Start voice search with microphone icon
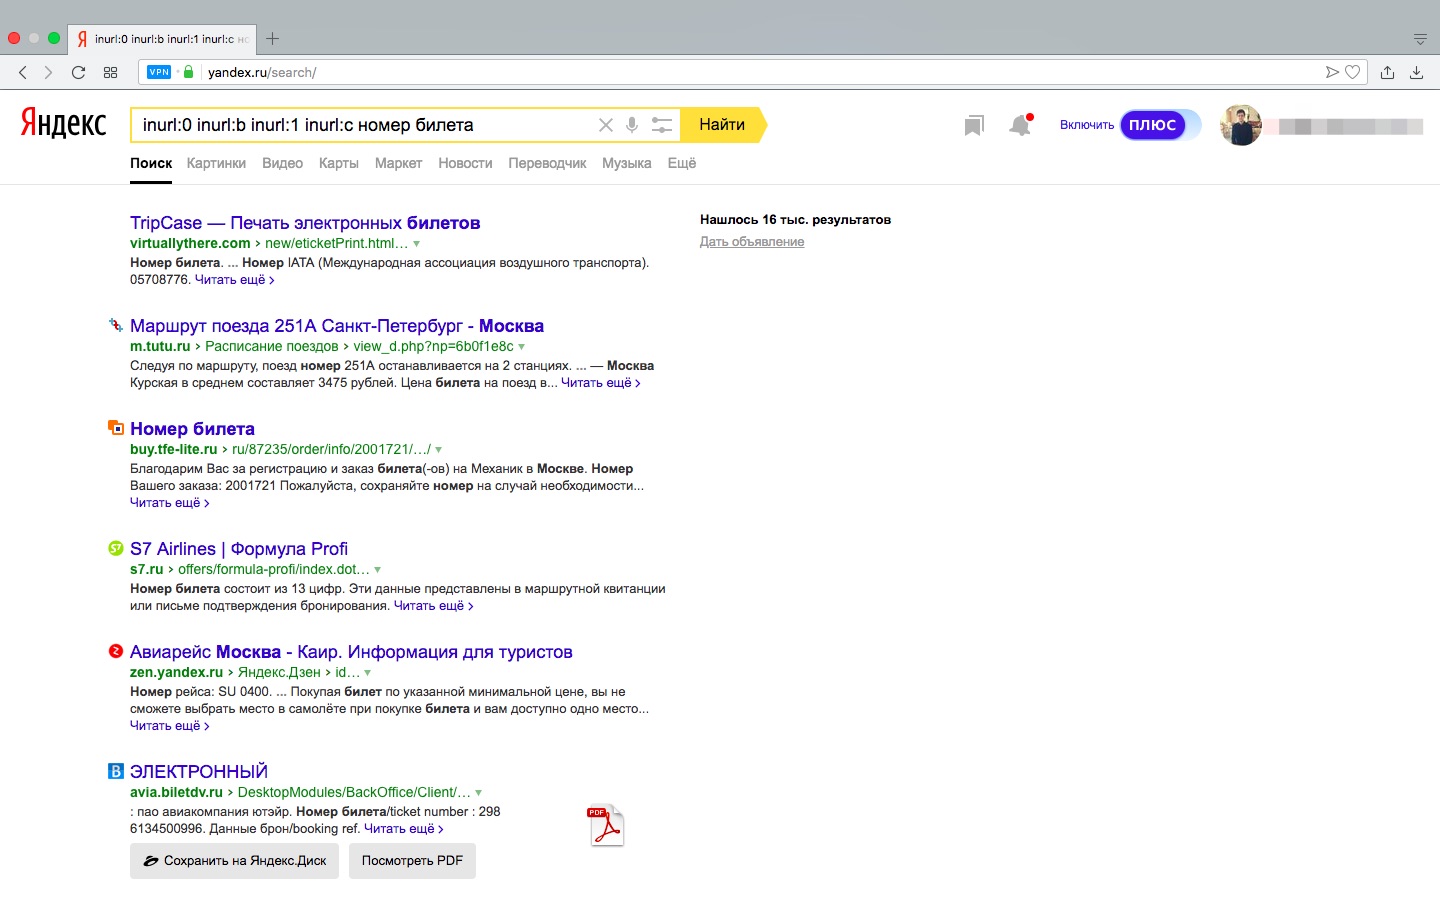Screen dimensions: 1440x900 click(632, 125)
